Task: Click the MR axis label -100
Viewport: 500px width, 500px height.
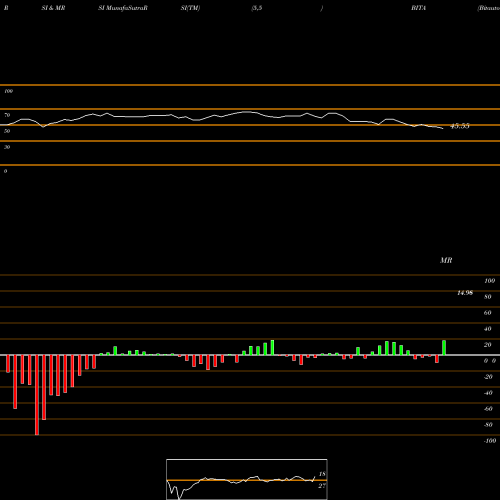Action: (490, 441)
